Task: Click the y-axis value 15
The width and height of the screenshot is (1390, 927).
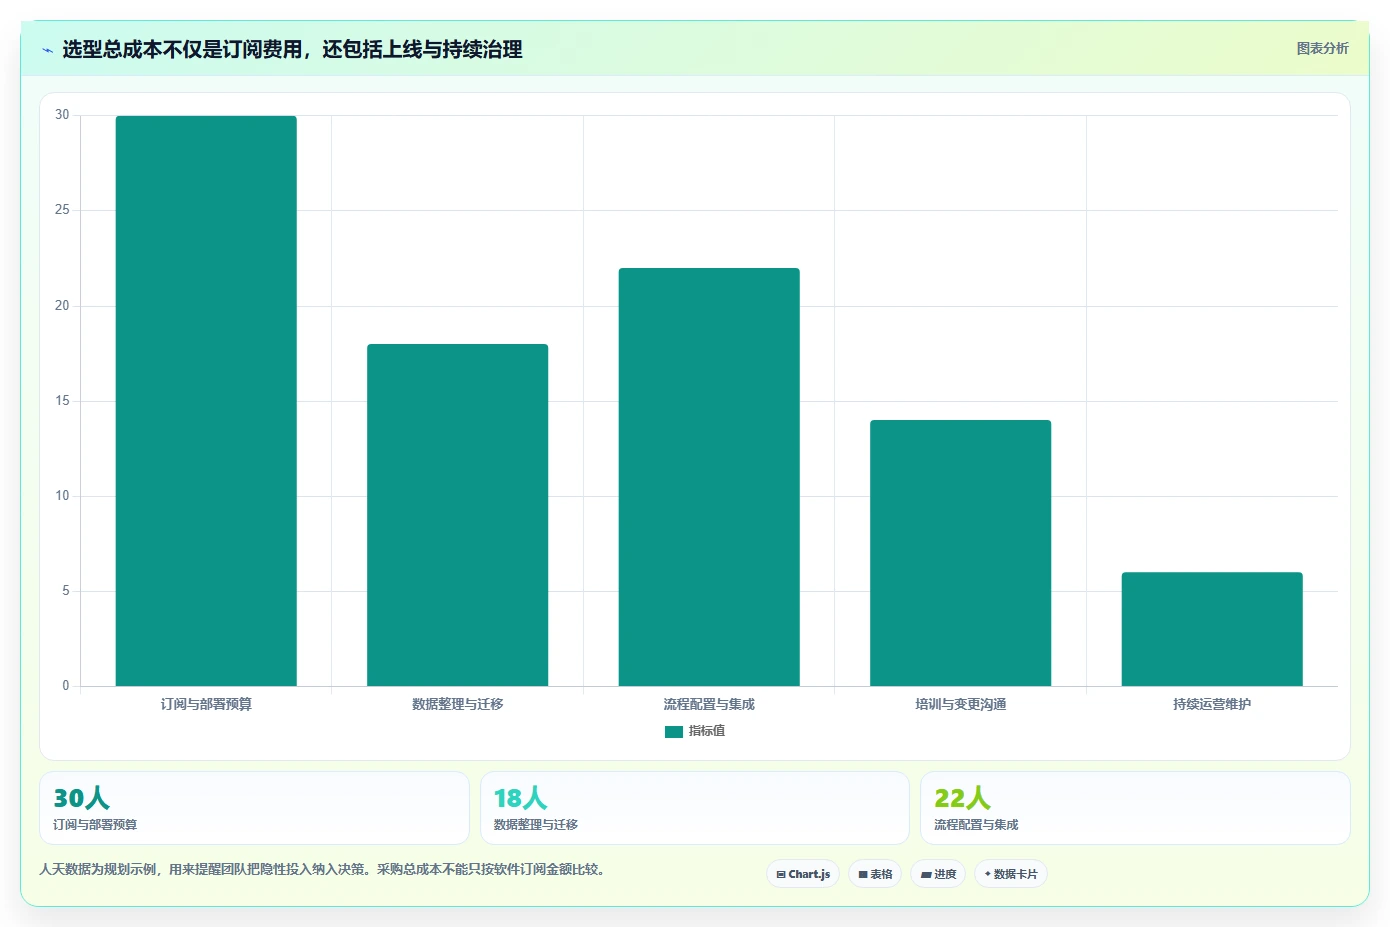Action: 62,401
